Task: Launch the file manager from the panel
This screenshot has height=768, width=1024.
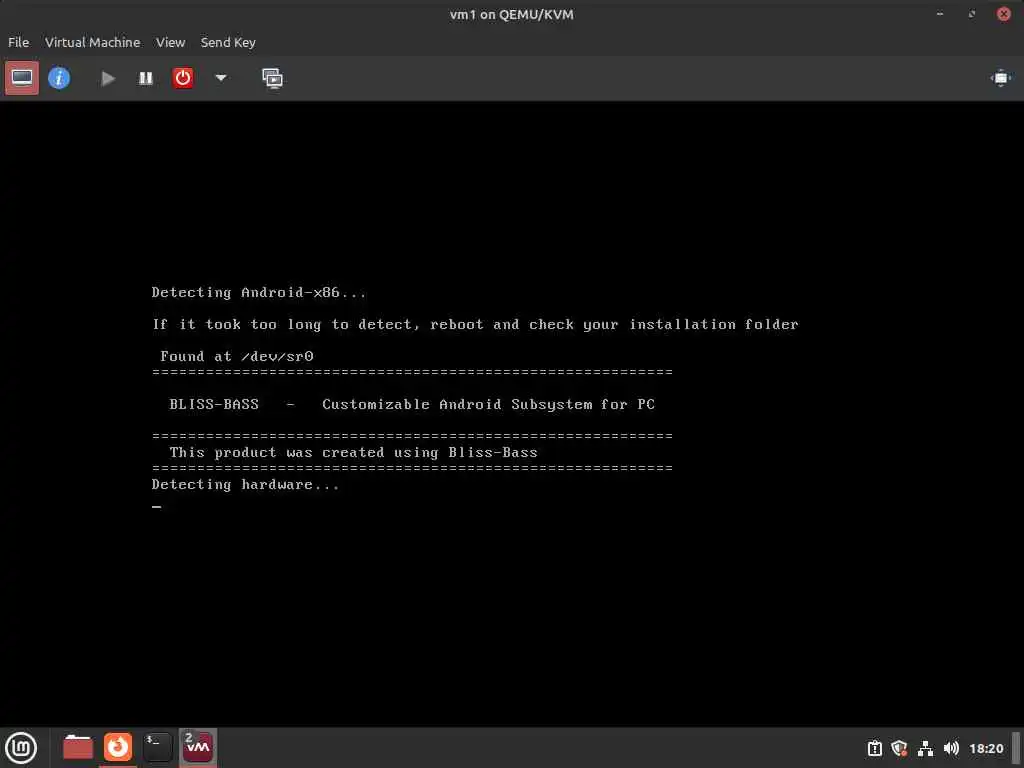Action: [x=78, y=747]
